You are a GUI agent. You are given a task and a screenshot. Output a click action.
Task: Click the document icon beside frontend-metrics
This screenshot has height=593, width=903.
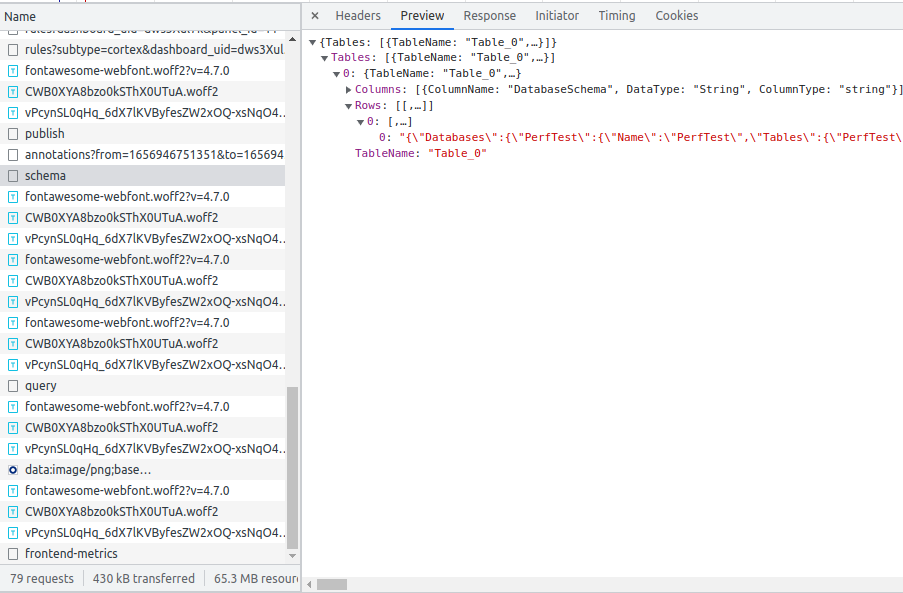12,553
